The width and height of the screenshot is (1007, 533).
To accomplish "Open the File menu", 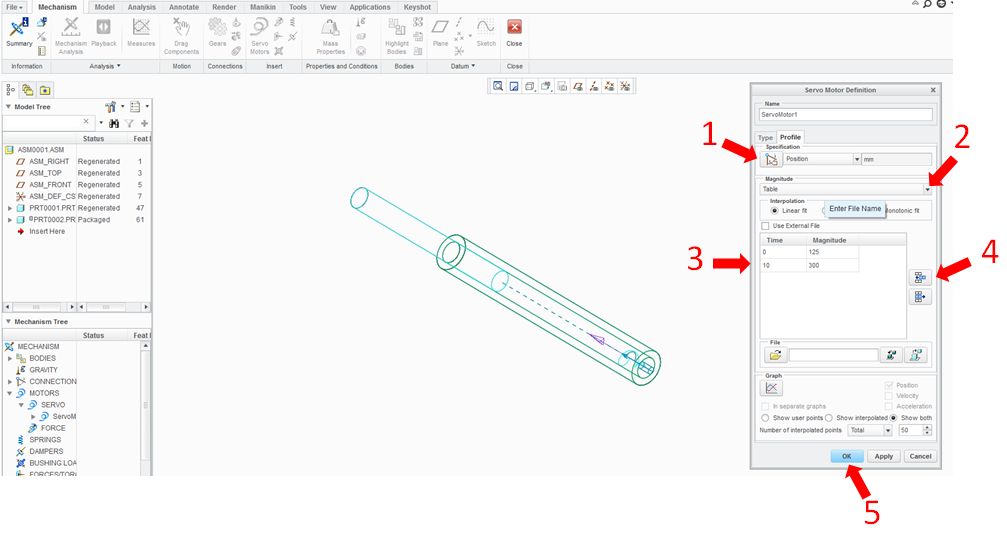I will [x=14, y=7].
